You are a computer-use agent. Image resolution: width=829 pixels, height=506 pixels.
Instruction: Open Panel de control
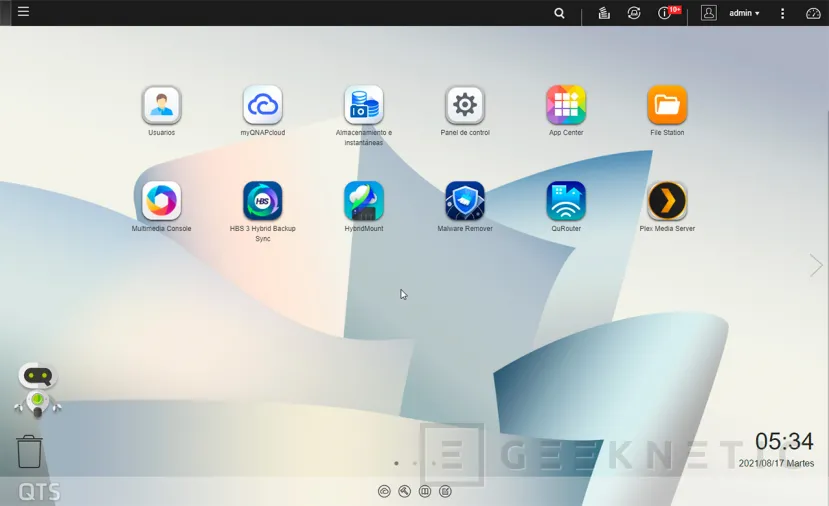point(465,105)
